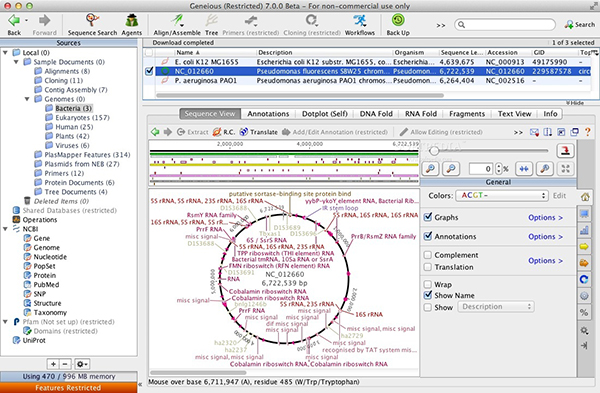The image size is (600, 393).
Task: Open the Description show dropdown
Action: [496, 307]
